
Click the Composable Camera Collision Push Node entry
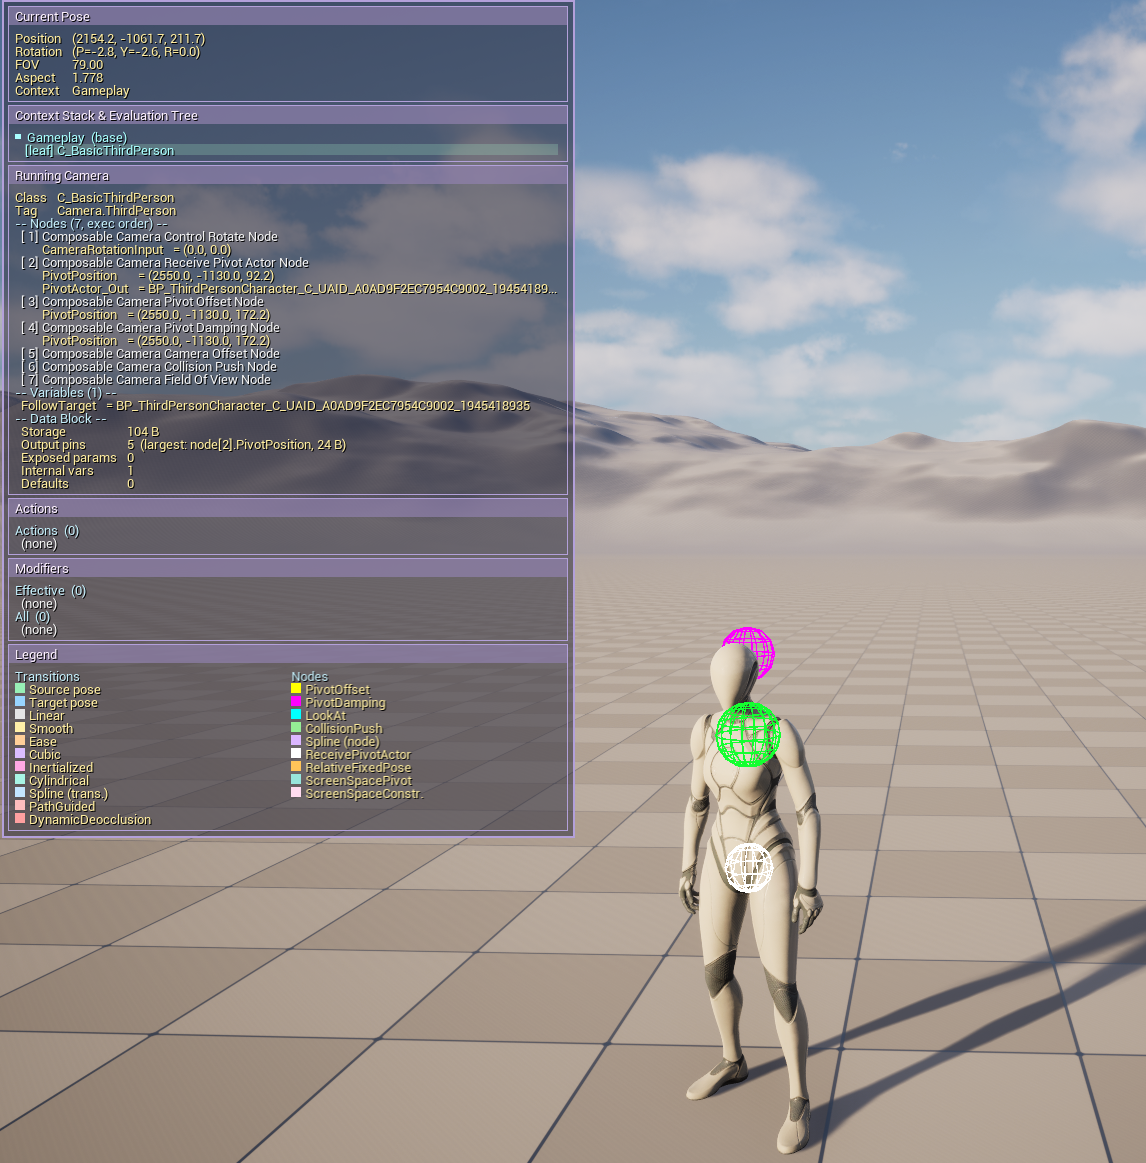[x=159, y=366]
